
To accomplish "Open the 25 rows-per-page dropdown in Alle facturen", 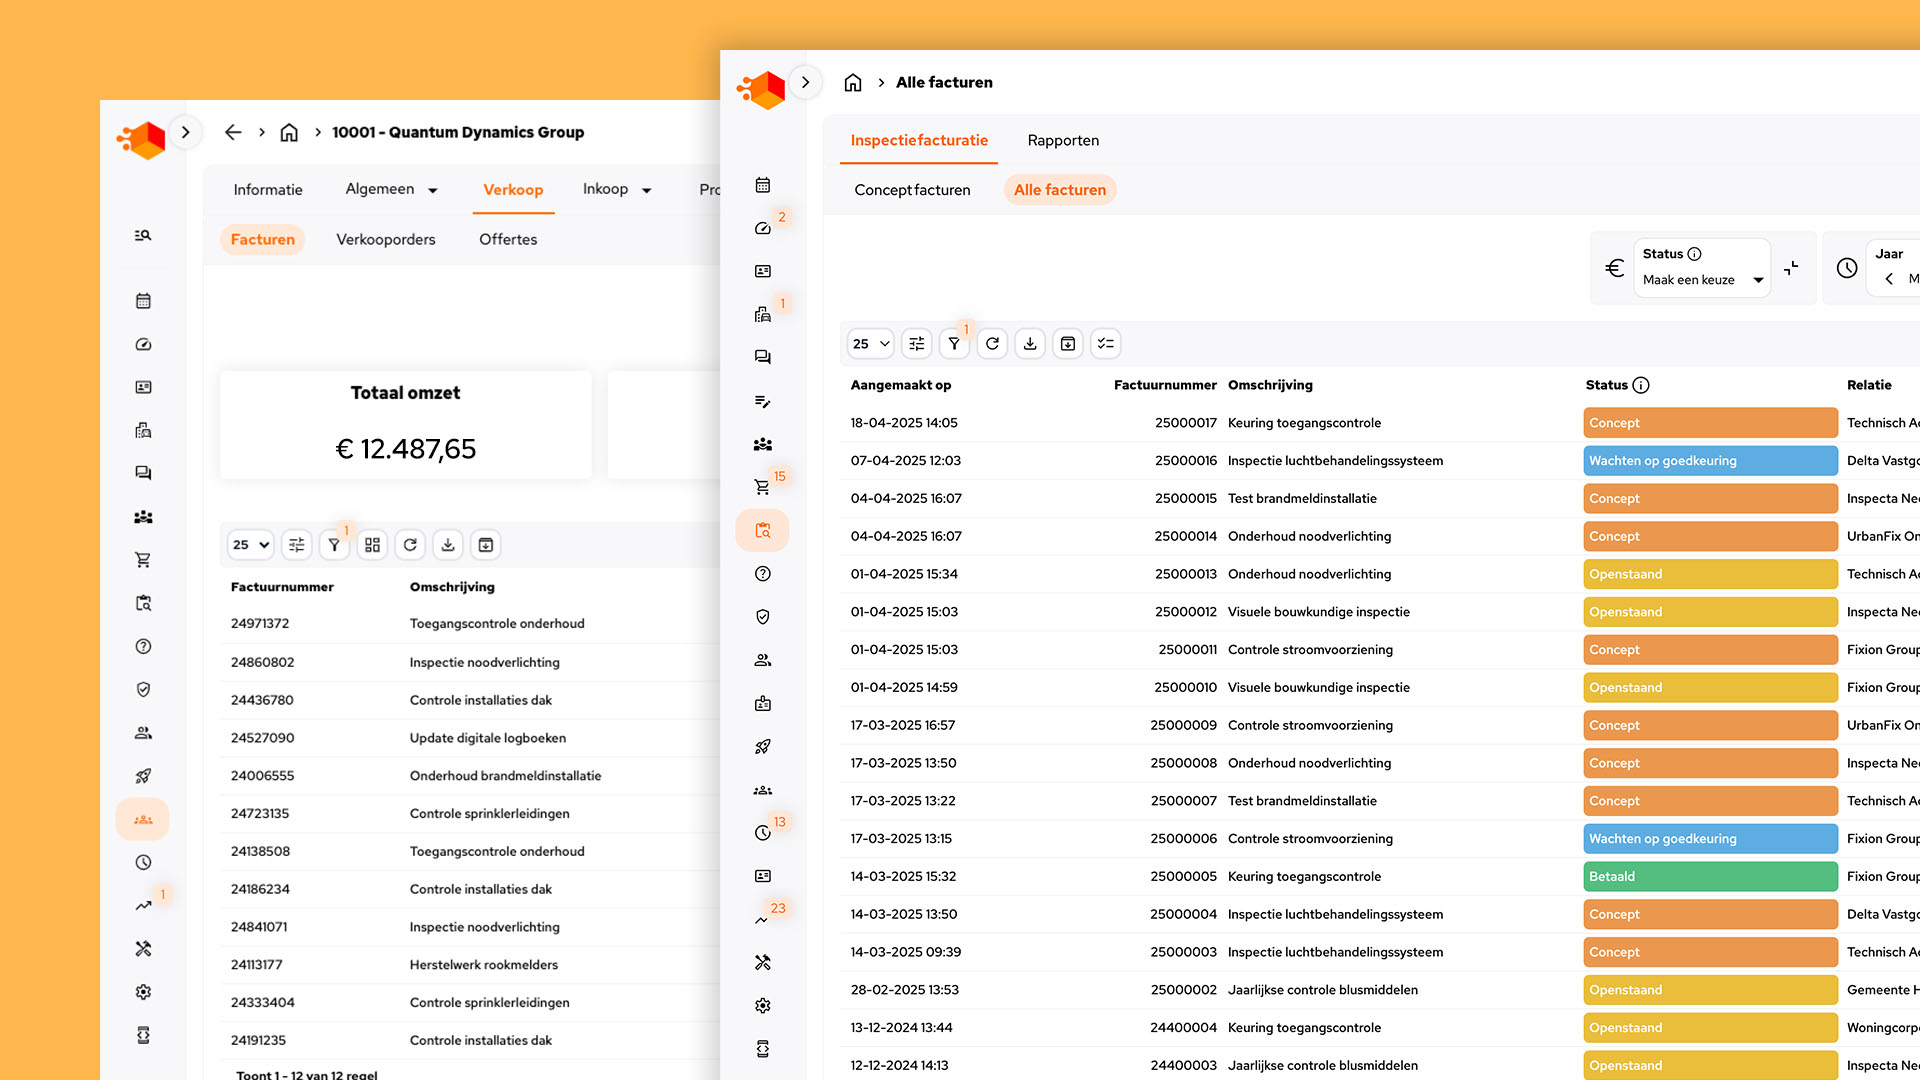I will [870, 344].
